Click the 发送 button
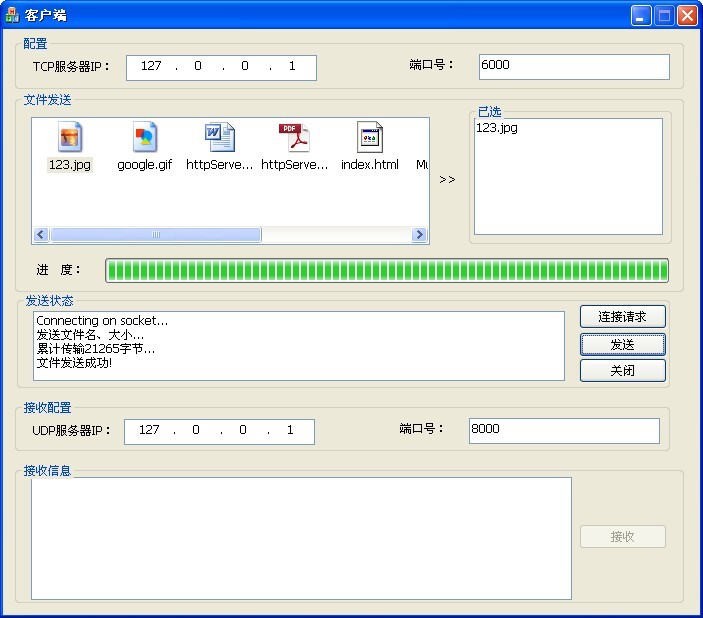 click(x=622, y=344)
